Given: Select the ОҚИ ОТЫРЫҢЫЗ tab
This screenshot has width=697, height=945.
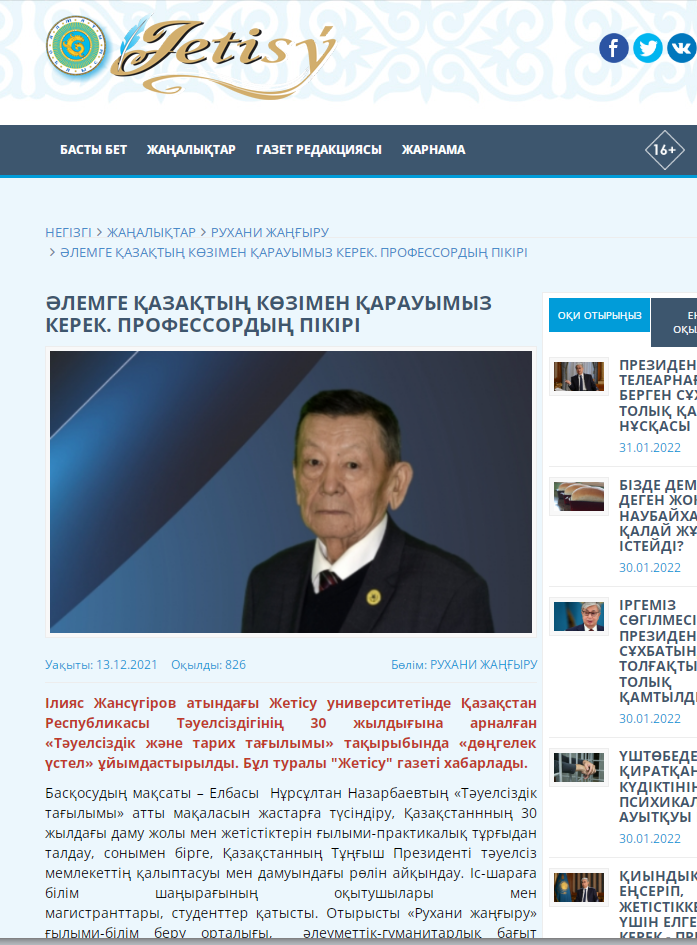Looking at the screenshot, I should point(599,315).
